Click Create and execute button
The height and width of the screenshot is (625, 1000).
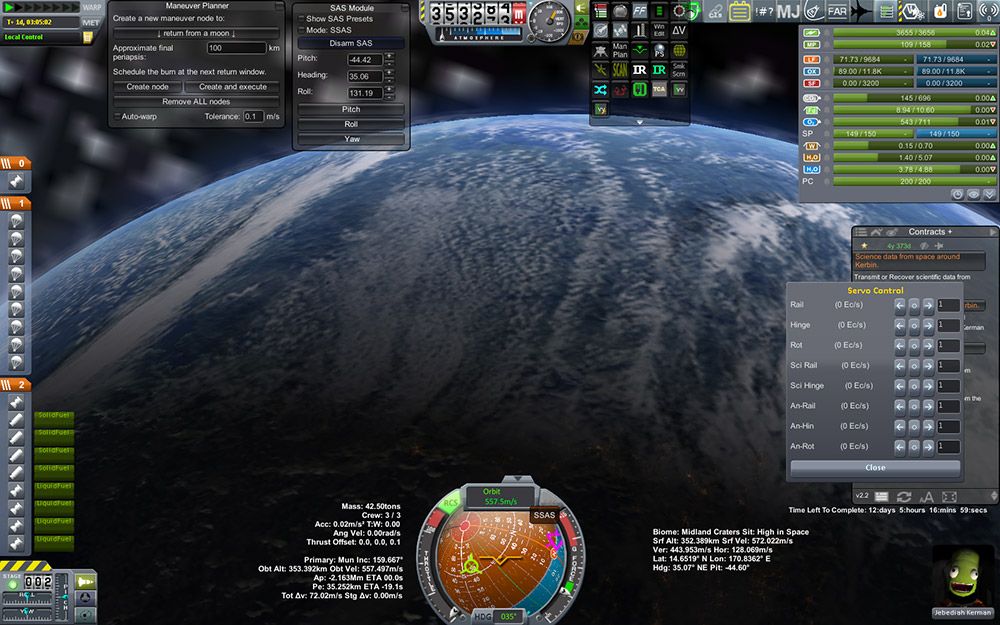[x=233, y=87]
